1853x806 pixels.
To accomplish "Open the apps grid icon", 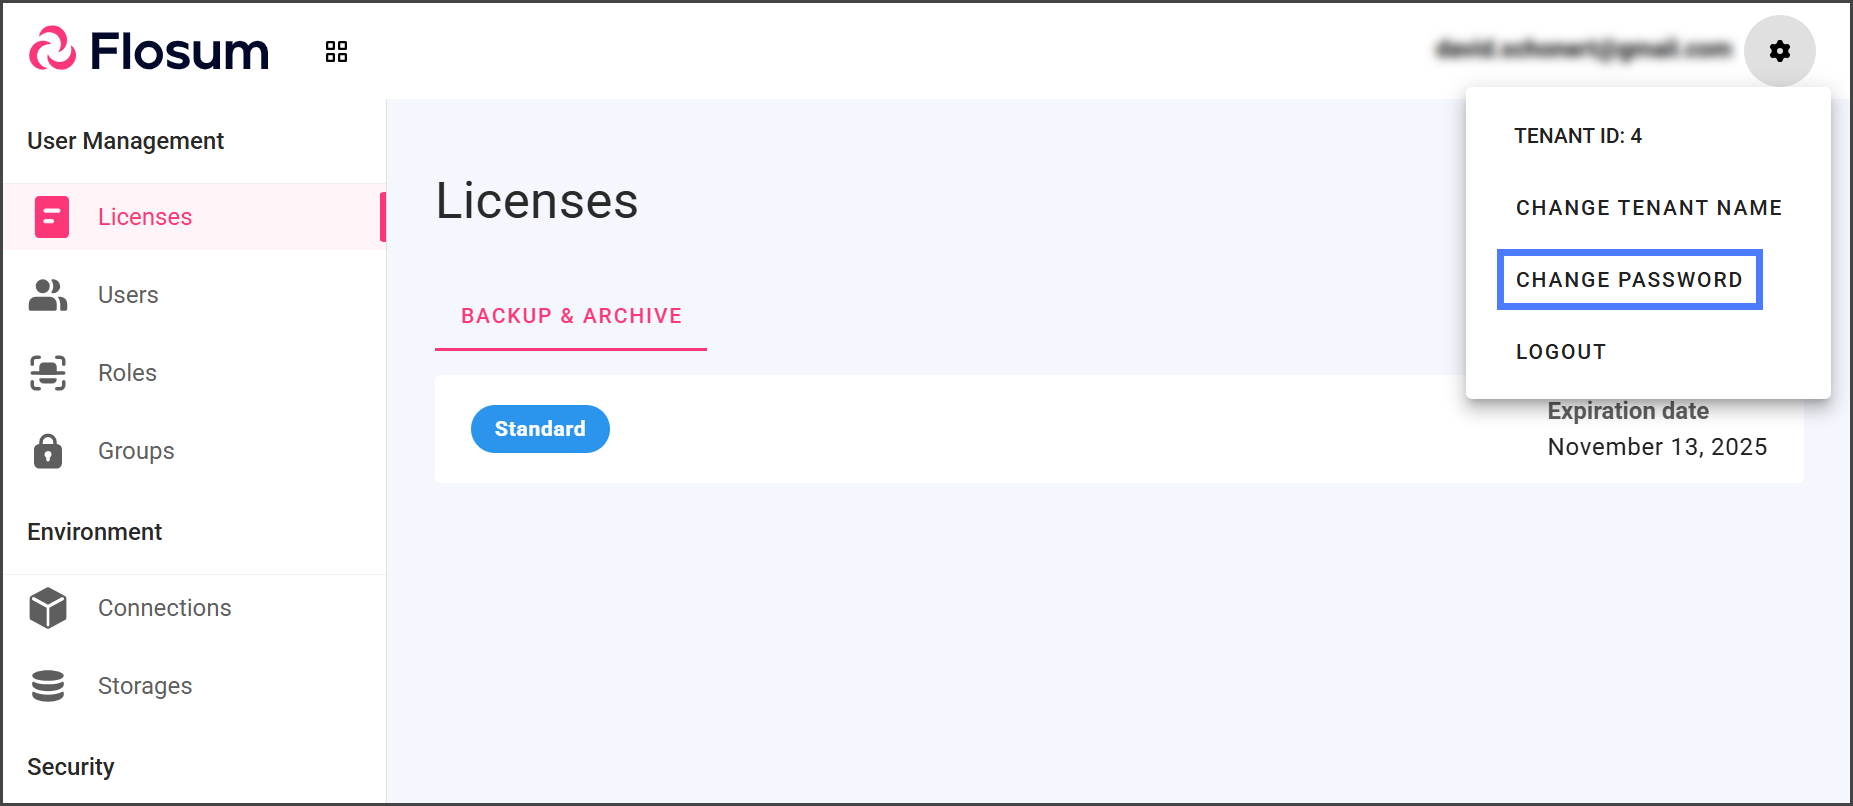I will coord(336,51).
